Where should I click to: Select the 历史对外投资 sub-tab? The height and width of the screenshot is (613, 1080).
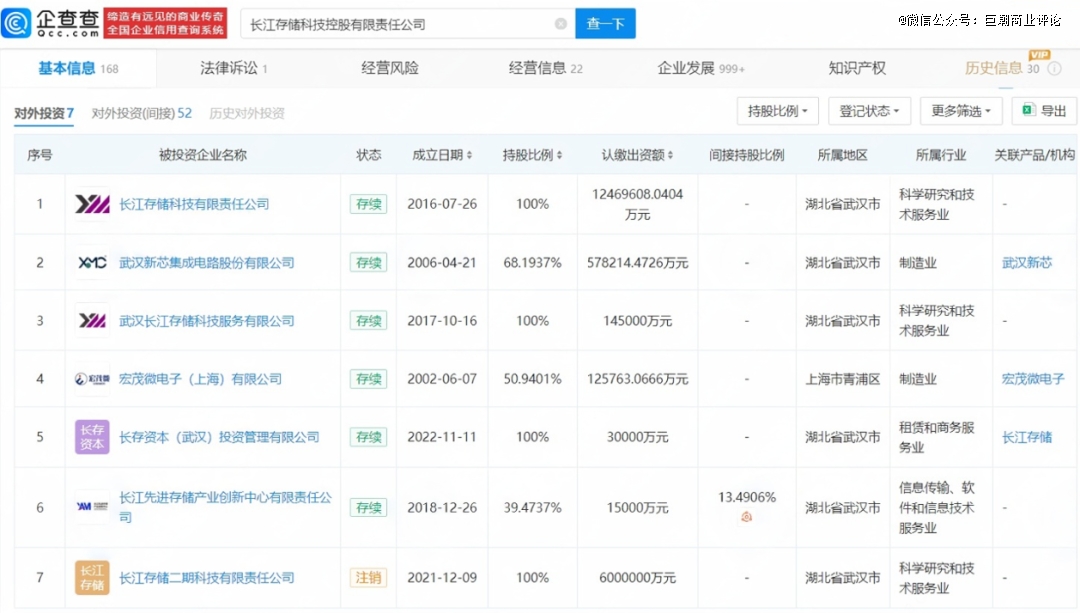[247, 113]
